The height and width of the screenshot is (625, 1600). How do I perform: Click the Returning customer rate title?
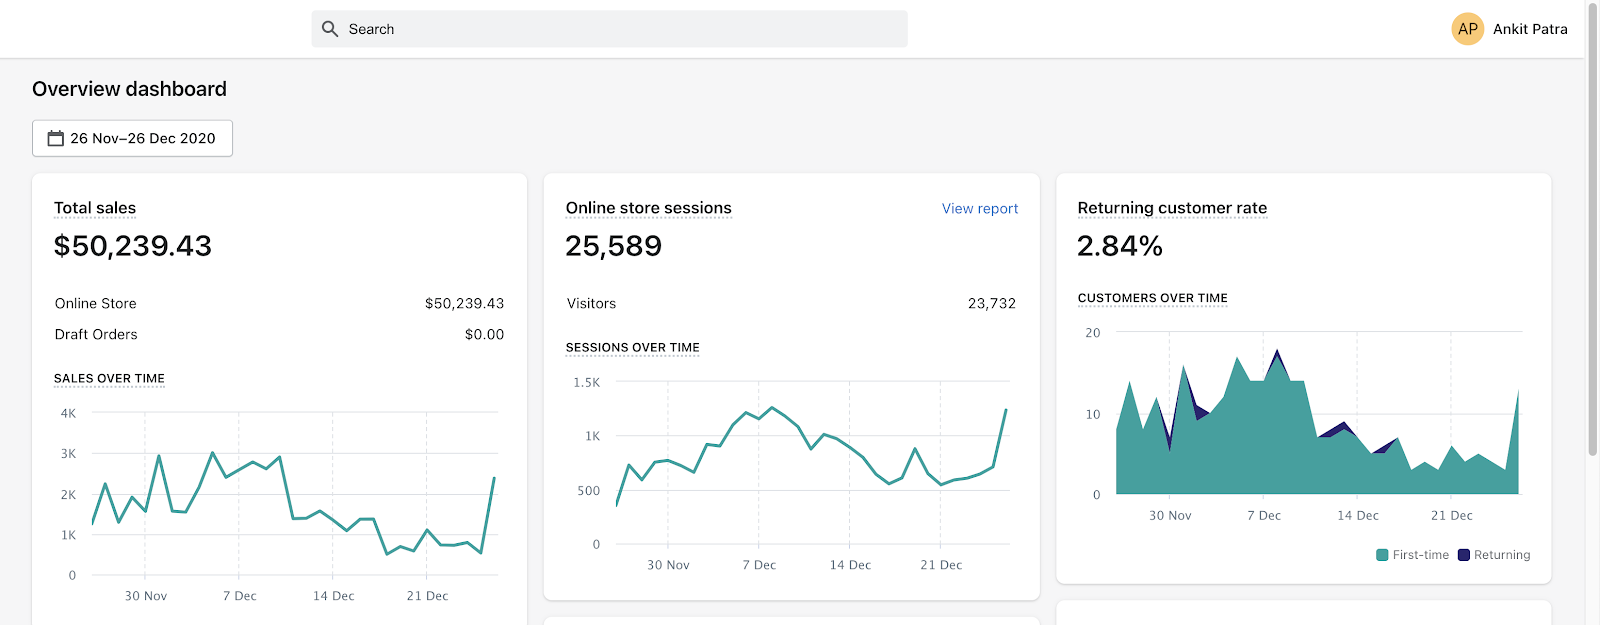(x=1172, y=208)
